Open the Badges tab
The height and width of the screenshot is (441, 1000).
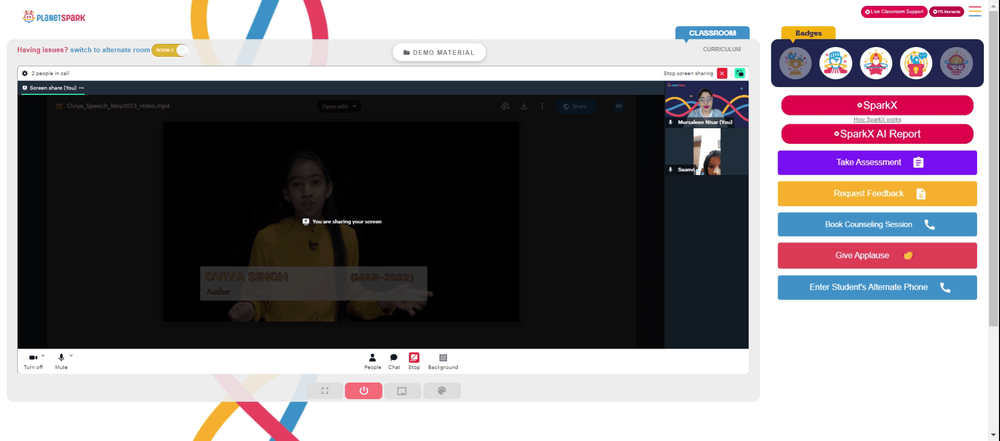808,33
